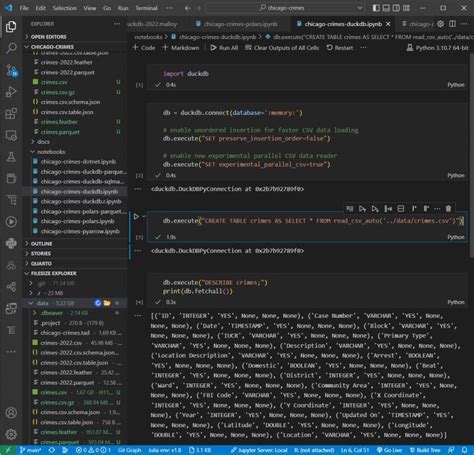Go back with the navigation arrow
The height and width of the screenshot is (455, 474).
pyautogui.click(x=187, y=8)
